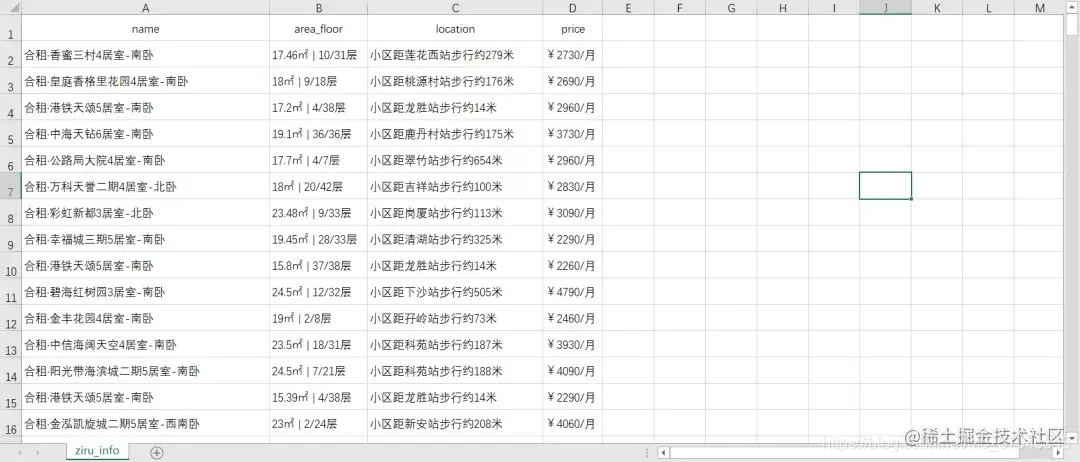Select column E header
This screenshot has width=1080, height=462.
628,8
